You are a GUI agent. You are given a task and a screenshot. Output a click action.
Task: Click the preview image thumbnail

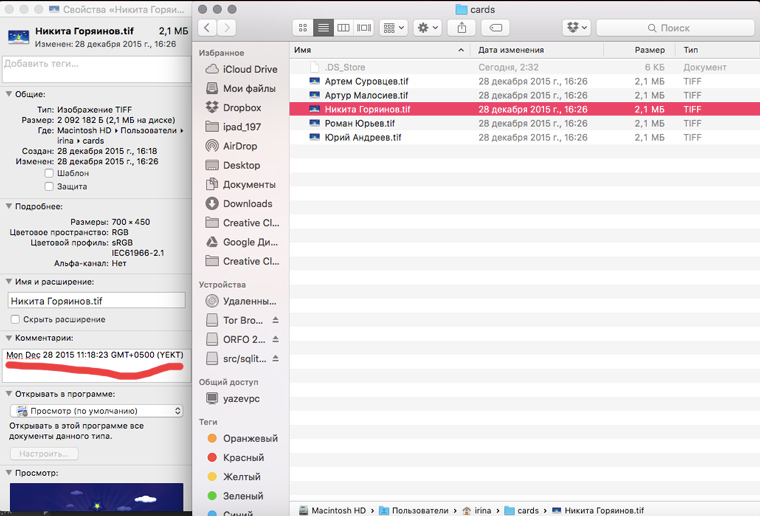[x=96, y=497]
